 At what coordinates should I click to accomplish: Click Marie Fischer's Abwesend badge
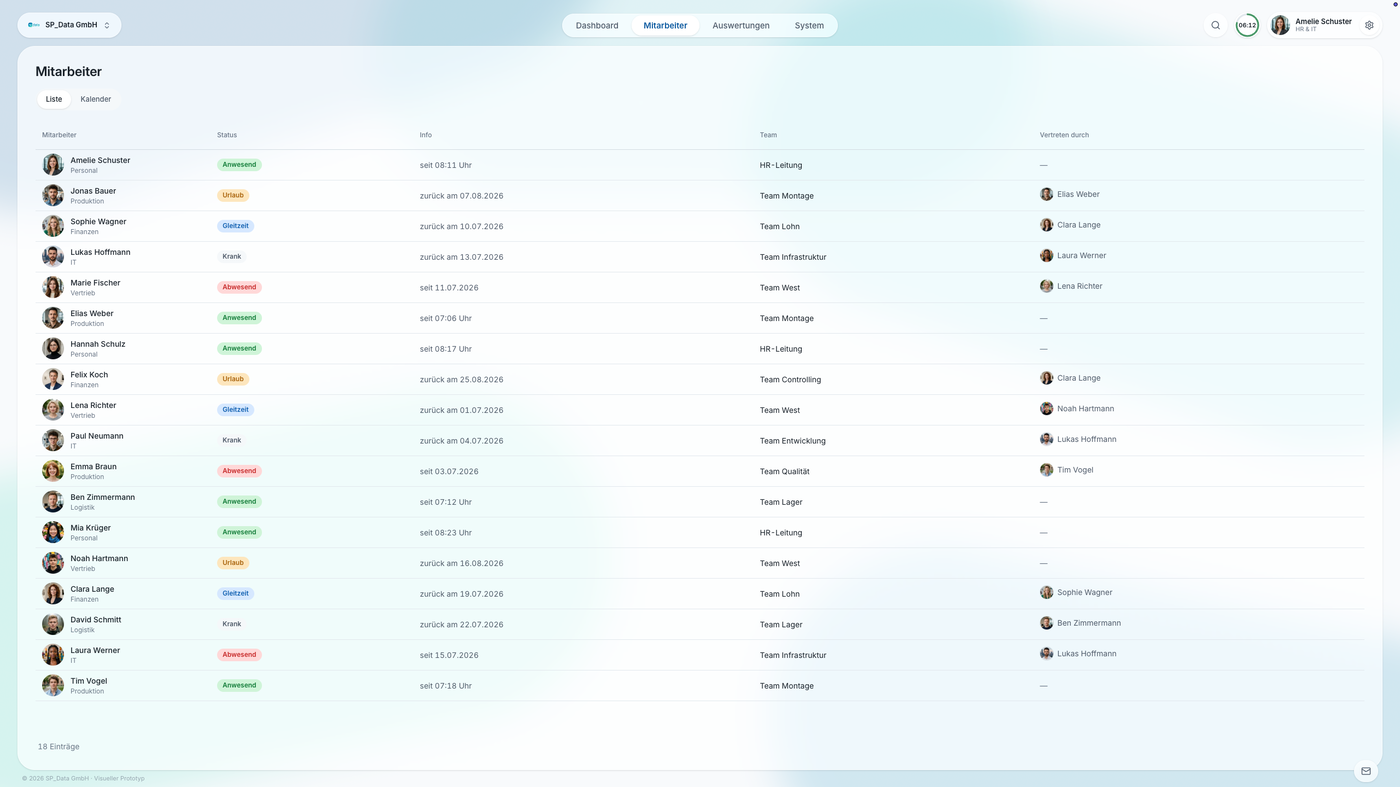tap(239, 287)
